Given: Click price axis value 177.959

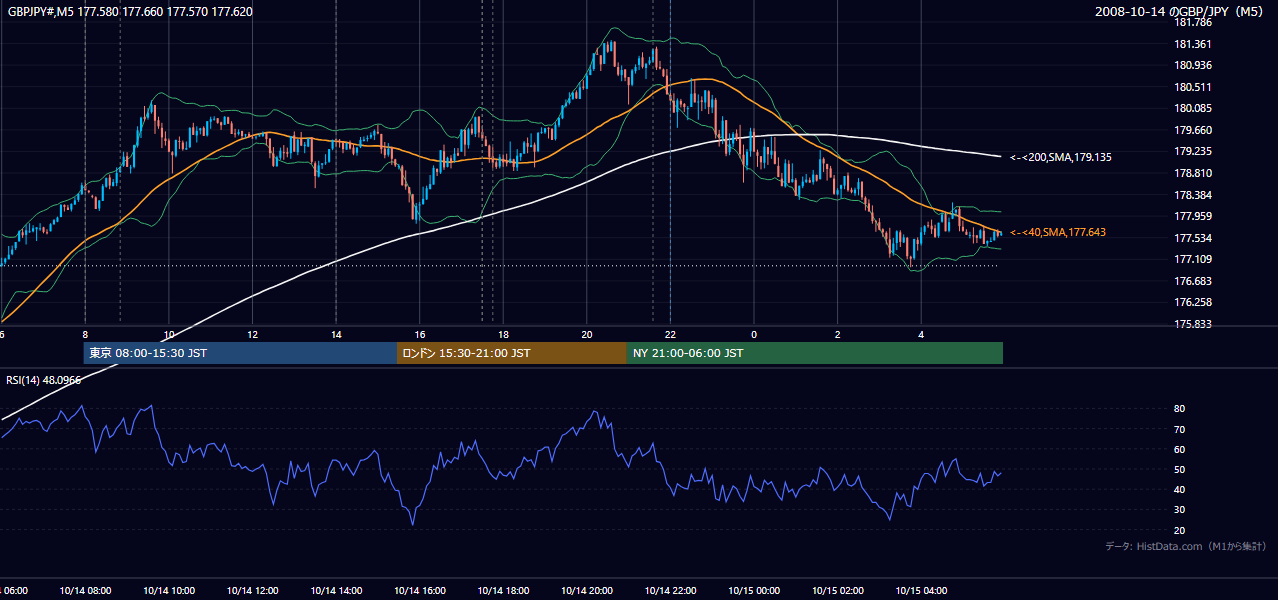Looking at the screenshot, I should 1194,216.
